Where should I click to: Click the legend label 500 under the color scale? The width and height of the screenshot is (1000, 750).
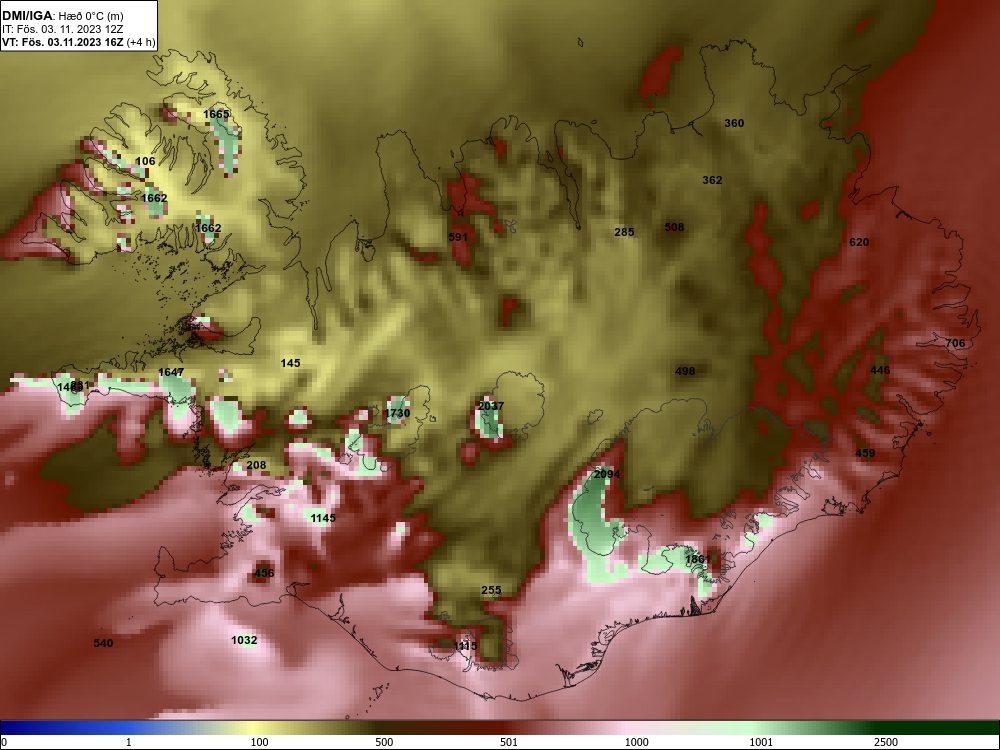(384, 742)
